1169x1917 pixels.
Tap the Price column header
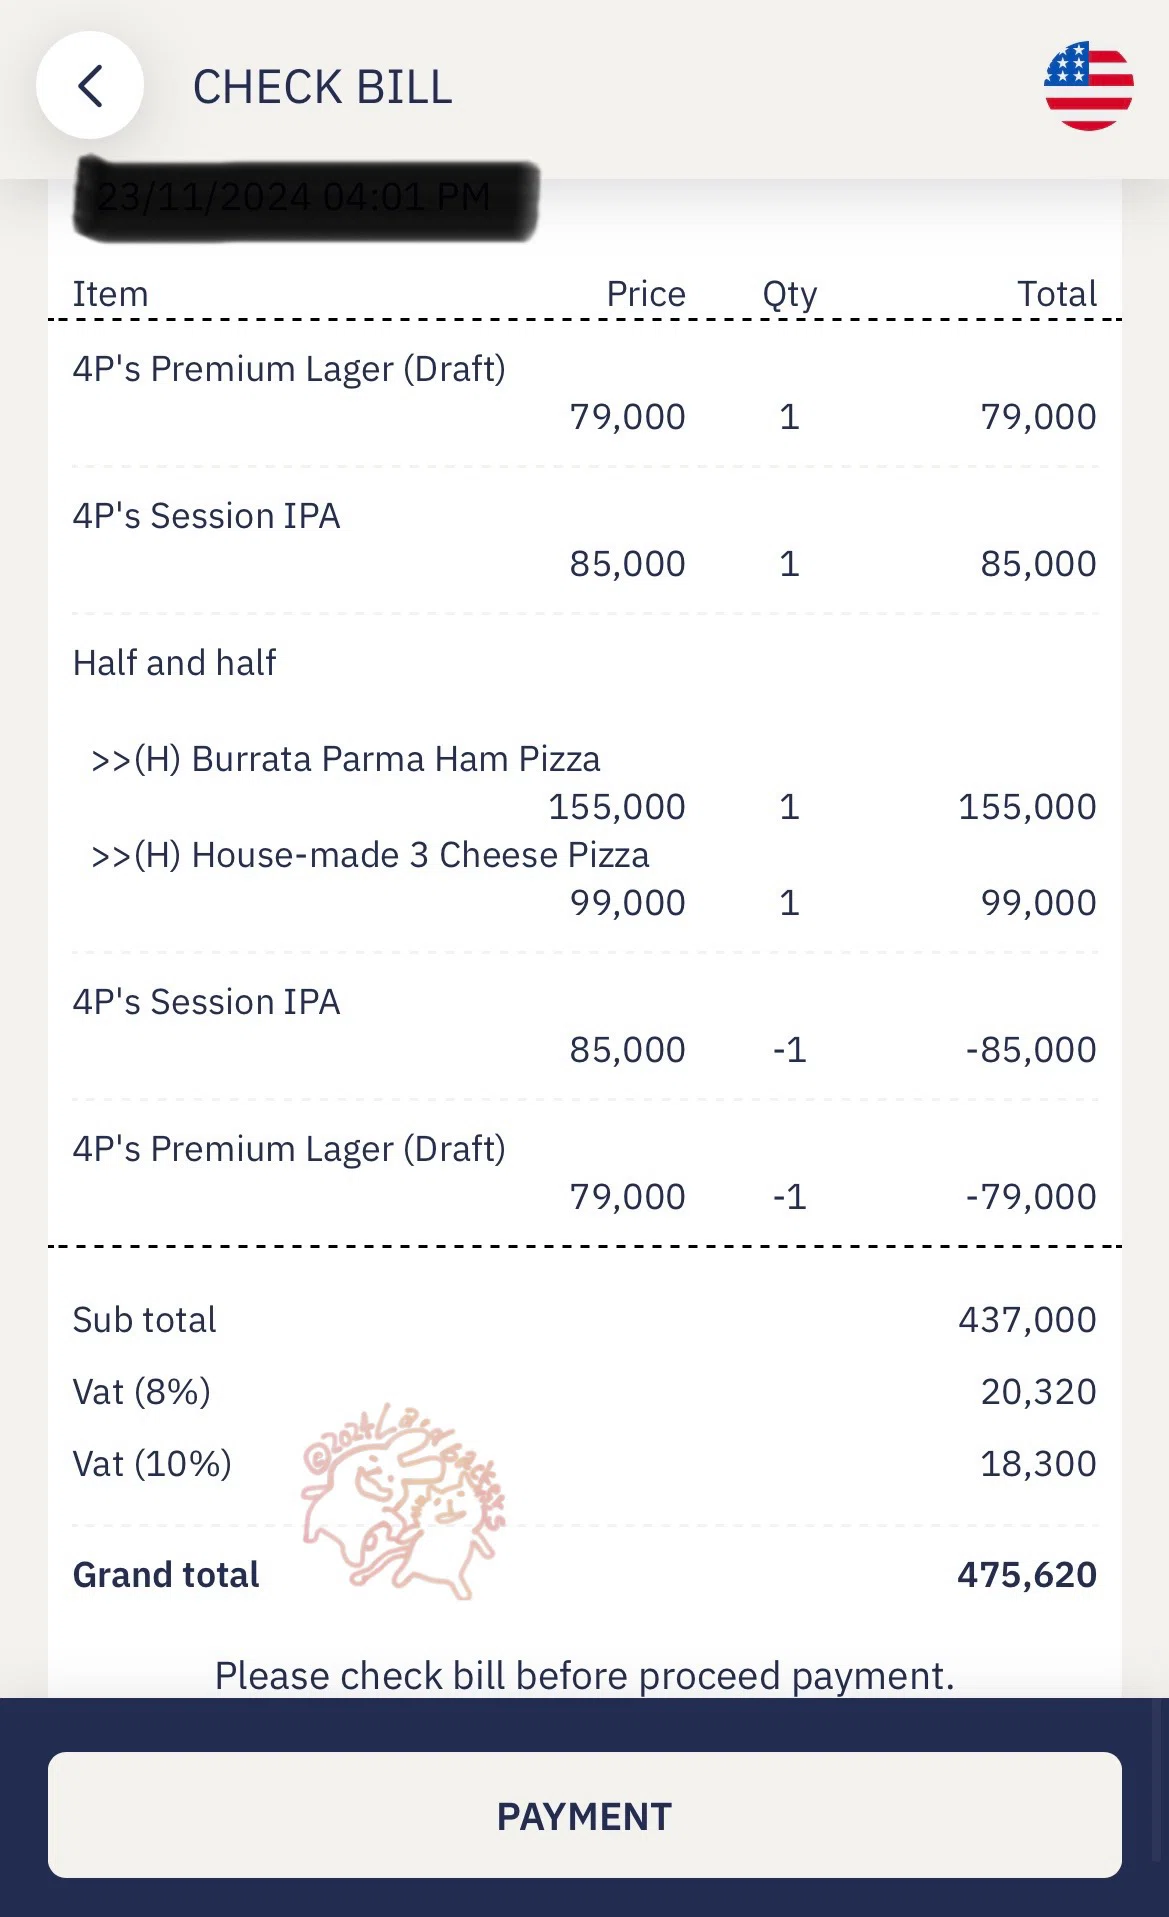[646, 294]
